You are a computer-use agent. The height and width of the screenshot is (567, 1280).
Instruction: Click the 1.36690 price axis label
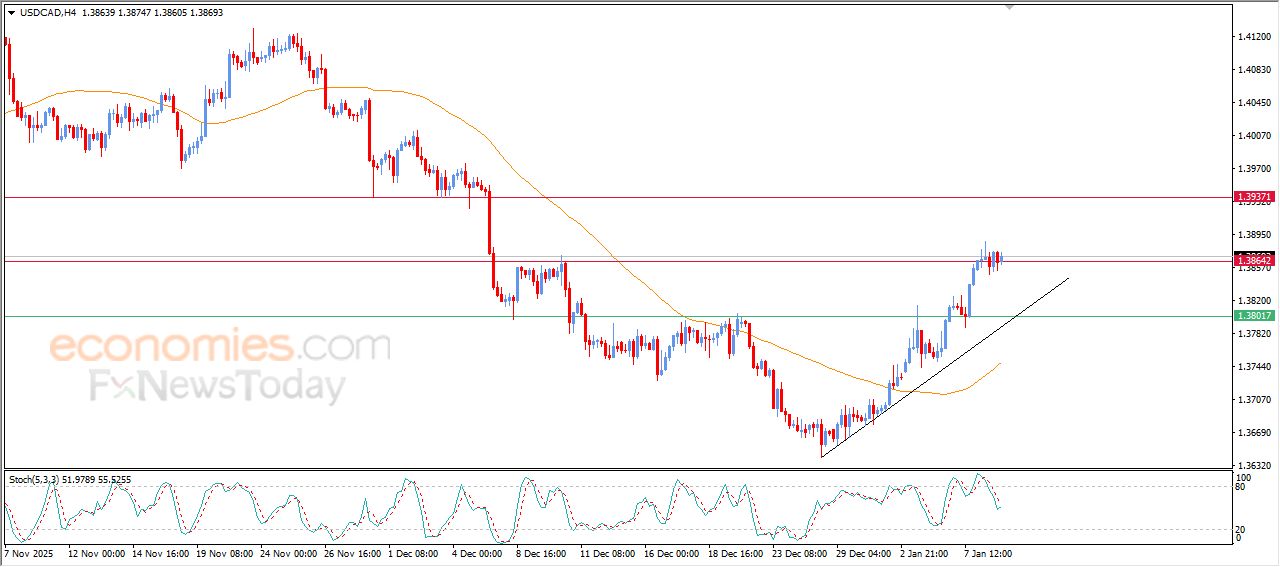click(x=1254, y=433)
